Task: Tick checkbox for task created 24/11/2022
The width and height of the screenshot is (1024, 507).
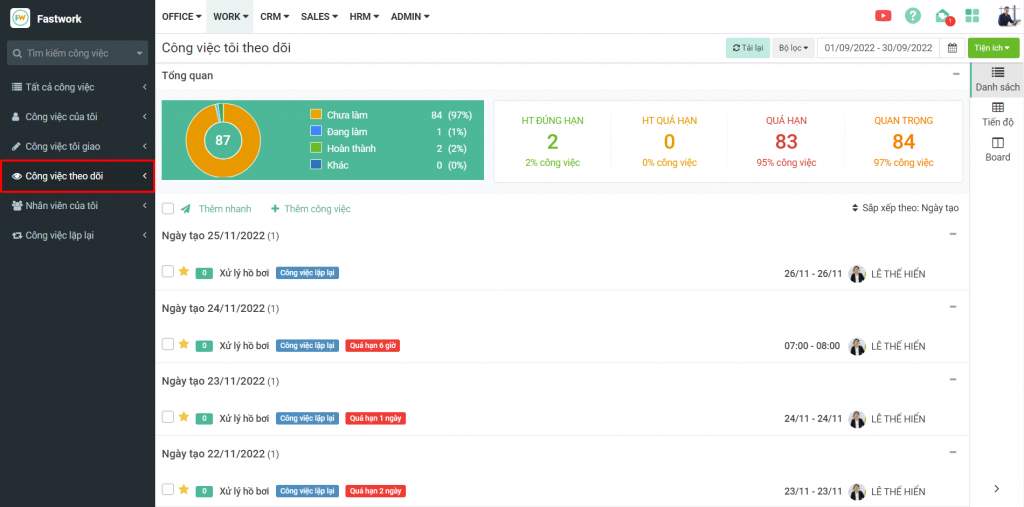Action: tap(168, 345)
